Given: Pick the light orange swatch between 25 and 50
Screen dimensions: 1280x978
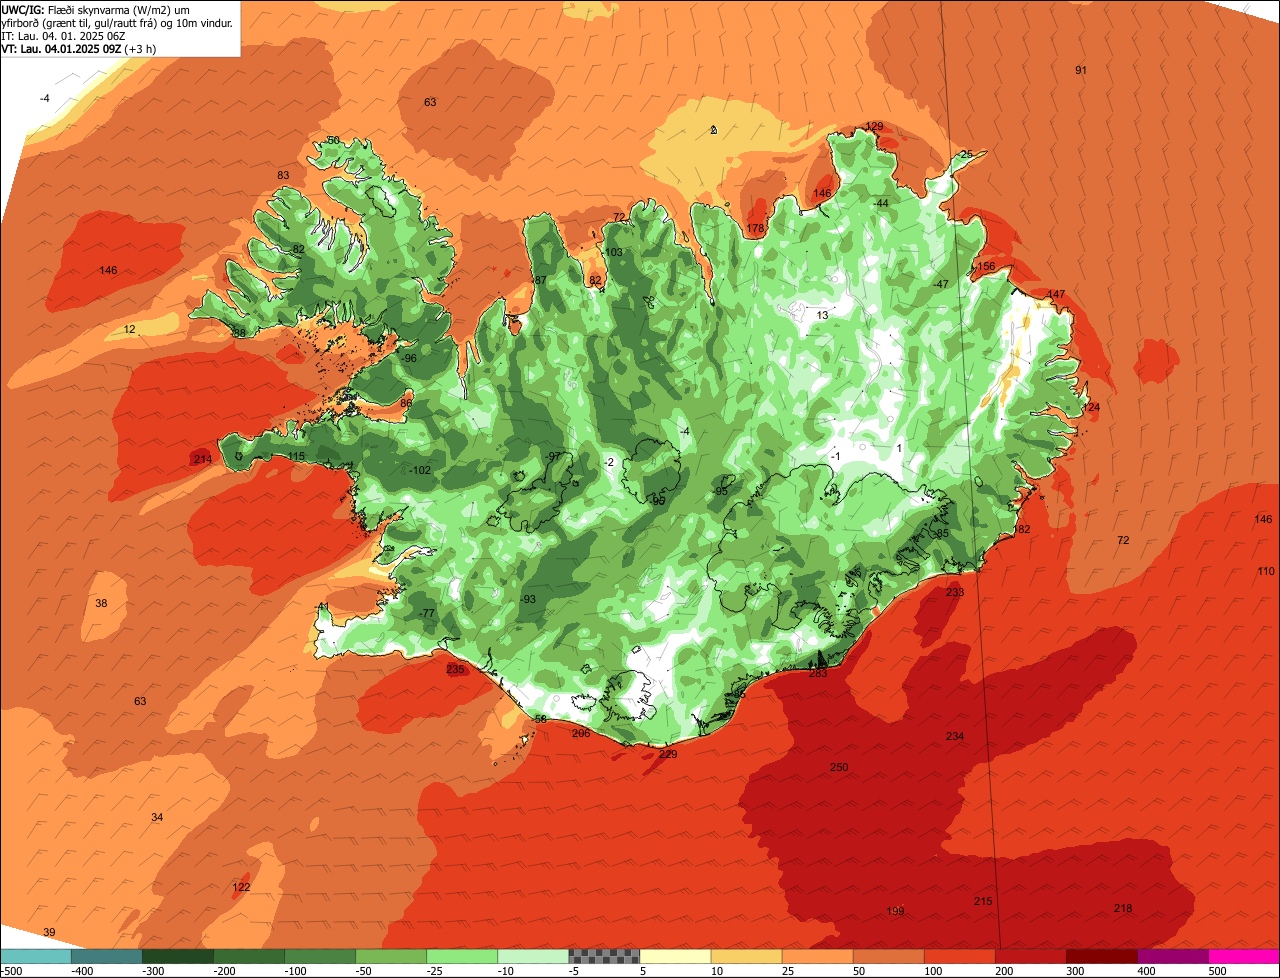Looking at the screenshot, I should (x=817, y=956).
